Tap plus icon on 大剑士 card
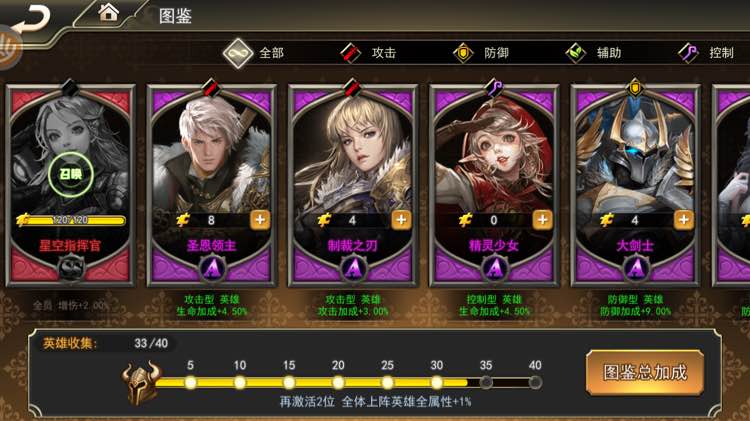 (684, 220)
